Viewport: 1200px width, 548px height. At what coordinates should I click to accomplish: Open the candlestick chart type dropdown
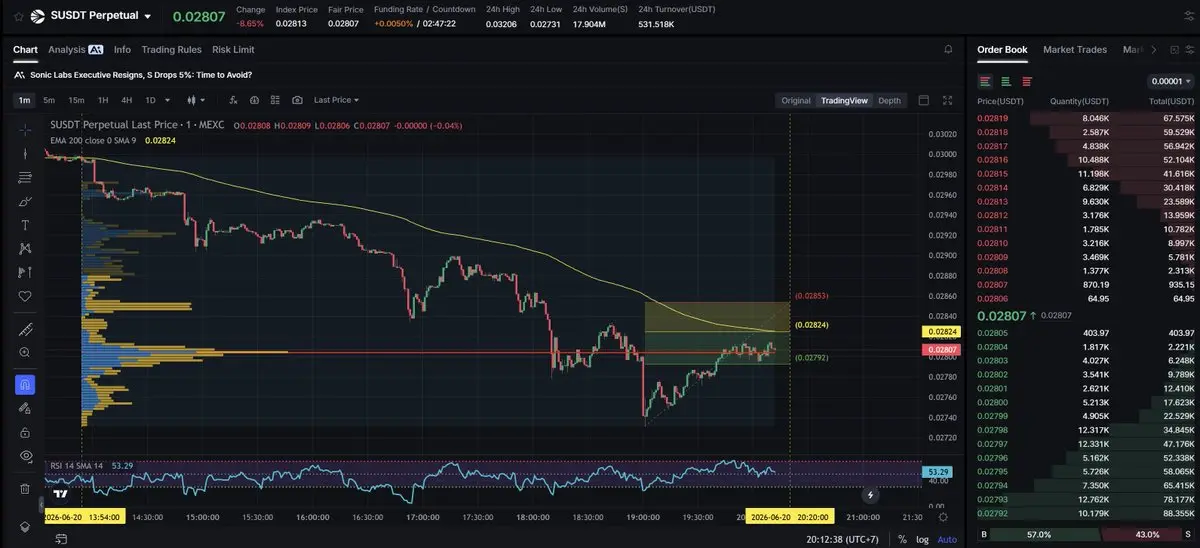[x=197, y=100]
